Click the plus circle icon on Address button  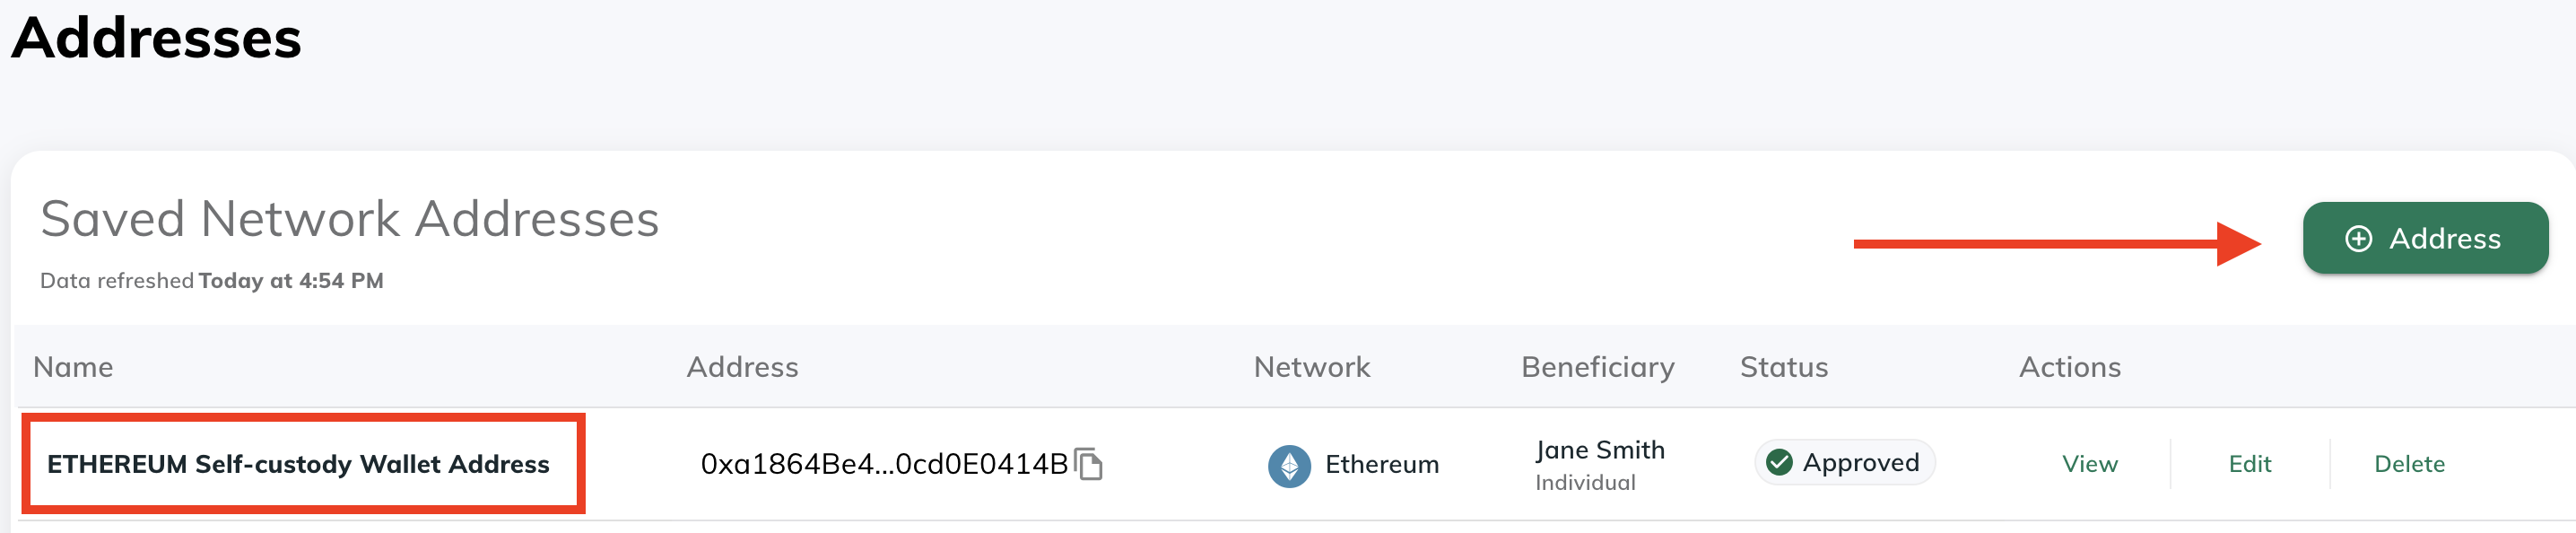(x=2358, y=239)
